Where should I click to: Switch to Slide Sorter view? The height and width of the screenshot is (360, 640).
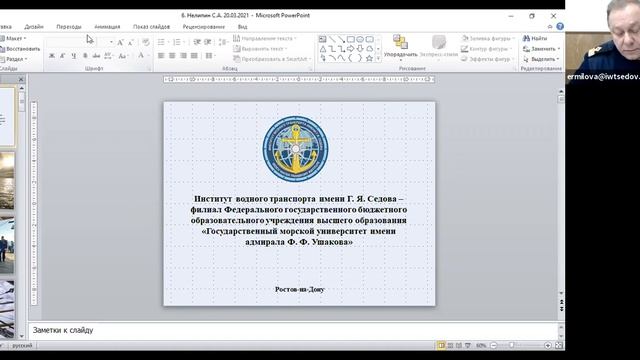tap(450, 345)
